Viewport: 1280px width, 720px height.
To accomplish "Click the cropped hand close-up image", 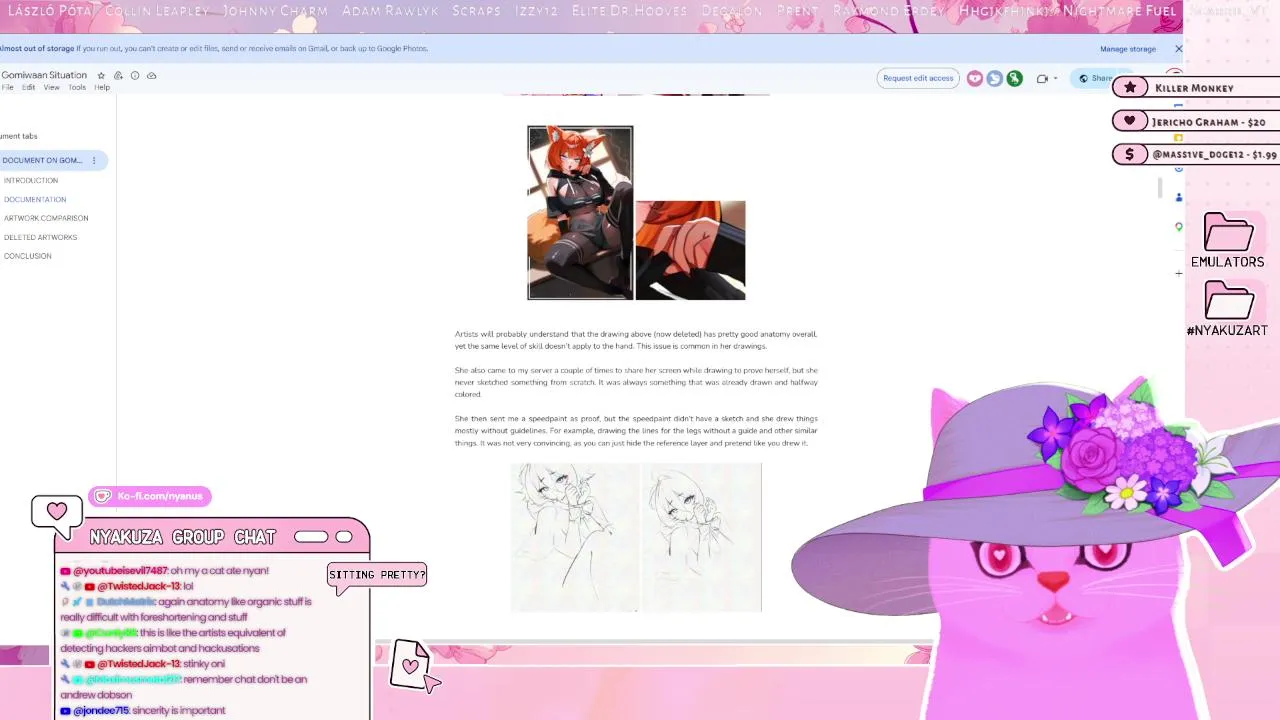I will pos(690,250).
